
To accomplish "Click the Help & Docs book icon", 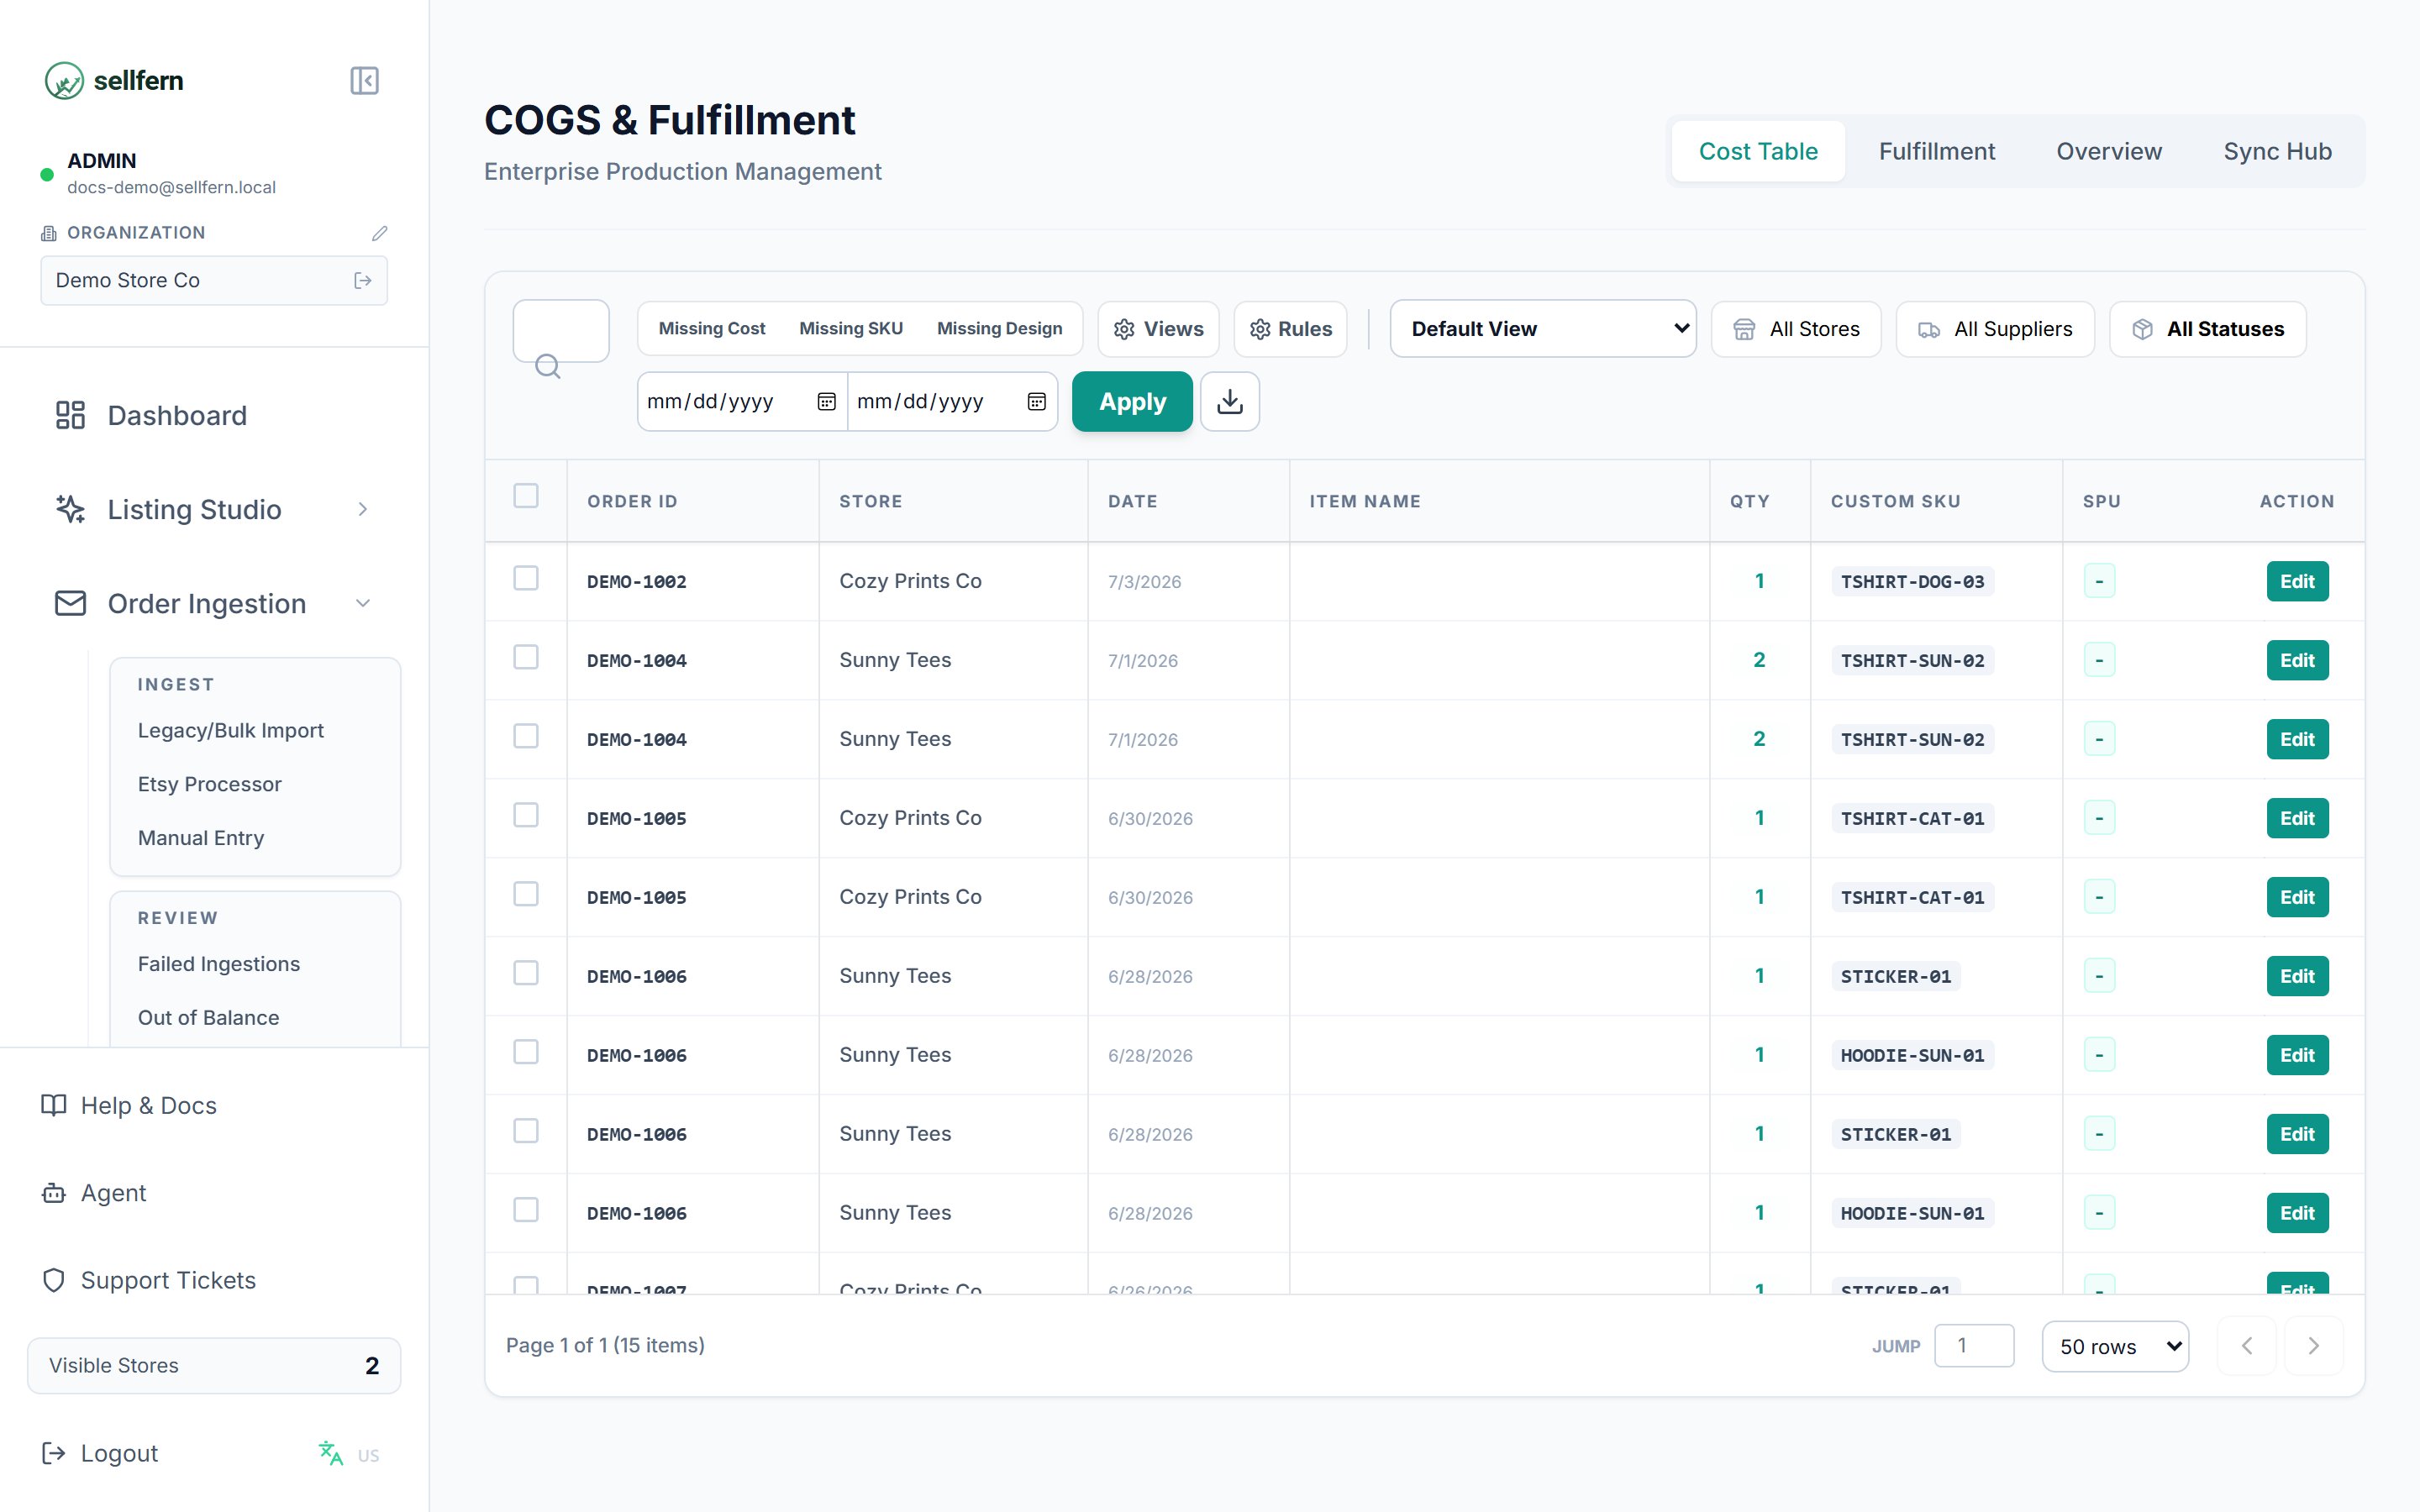I will point(54,1105).
